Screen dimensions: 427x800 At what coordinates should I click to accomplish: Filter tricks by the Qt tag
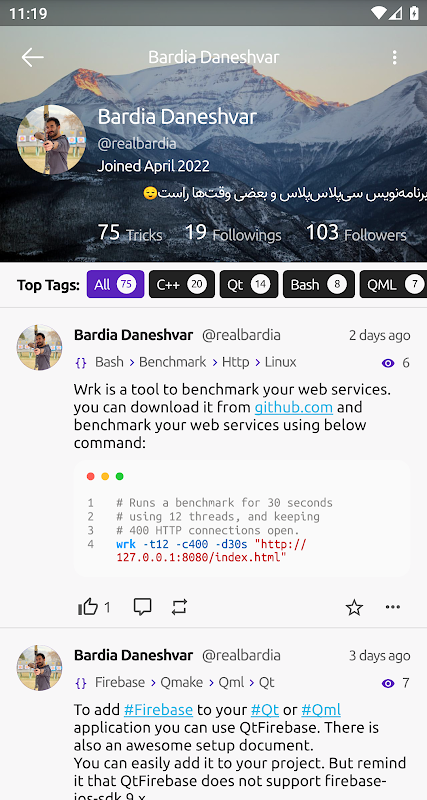pos(249,284)
